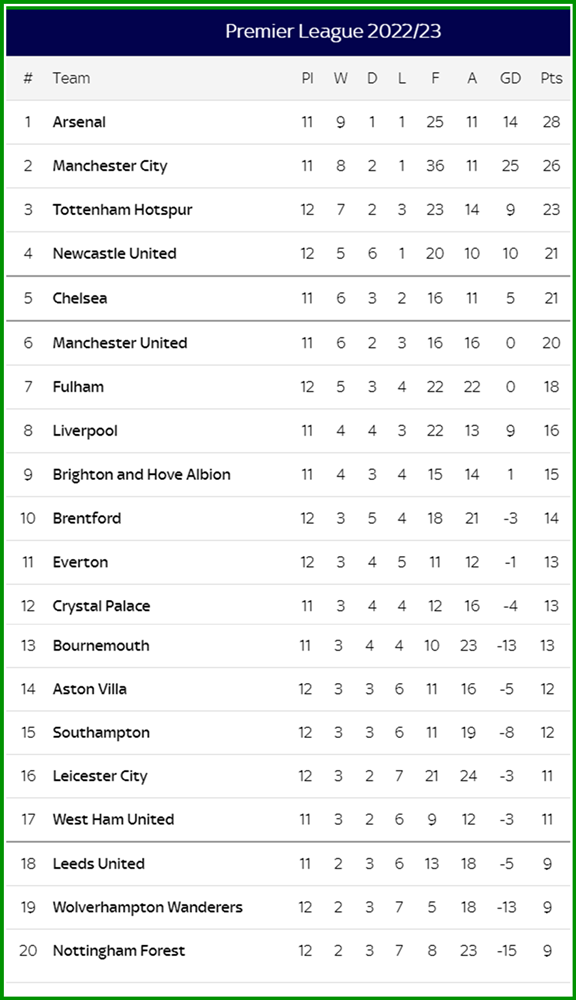Open Nottingham Forest team link
Screen dimensions: 576x1000
119,950
